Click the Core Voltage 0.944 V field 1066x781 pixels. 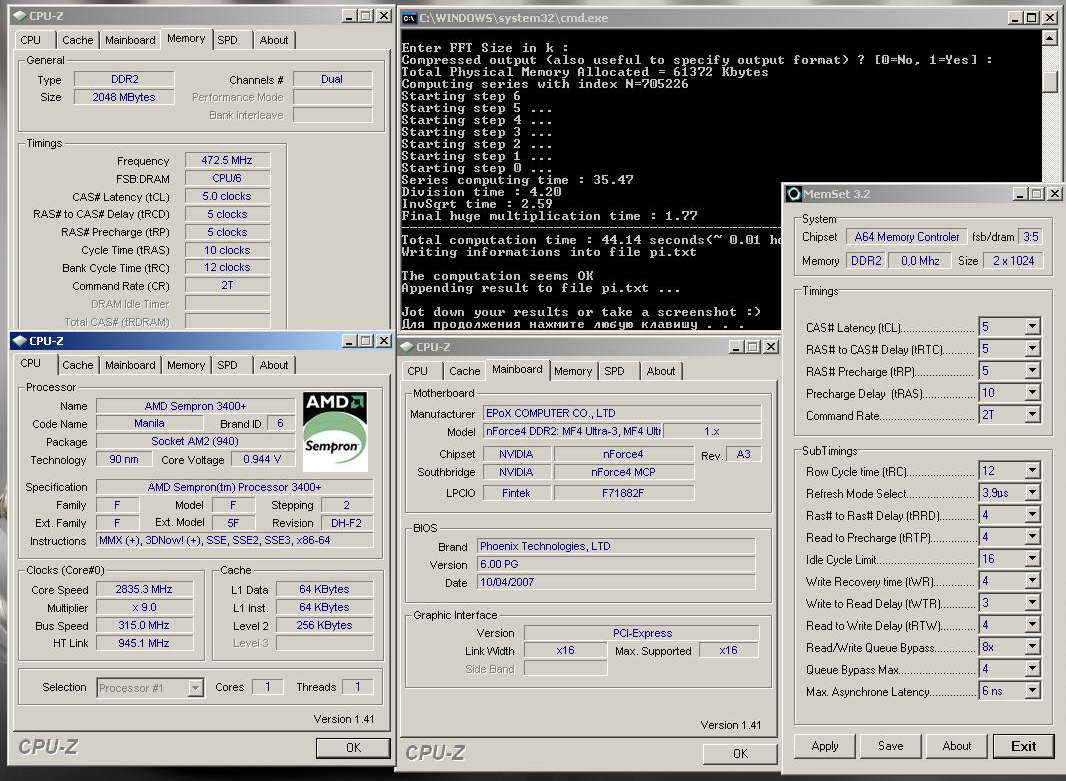tap(262, 459)
